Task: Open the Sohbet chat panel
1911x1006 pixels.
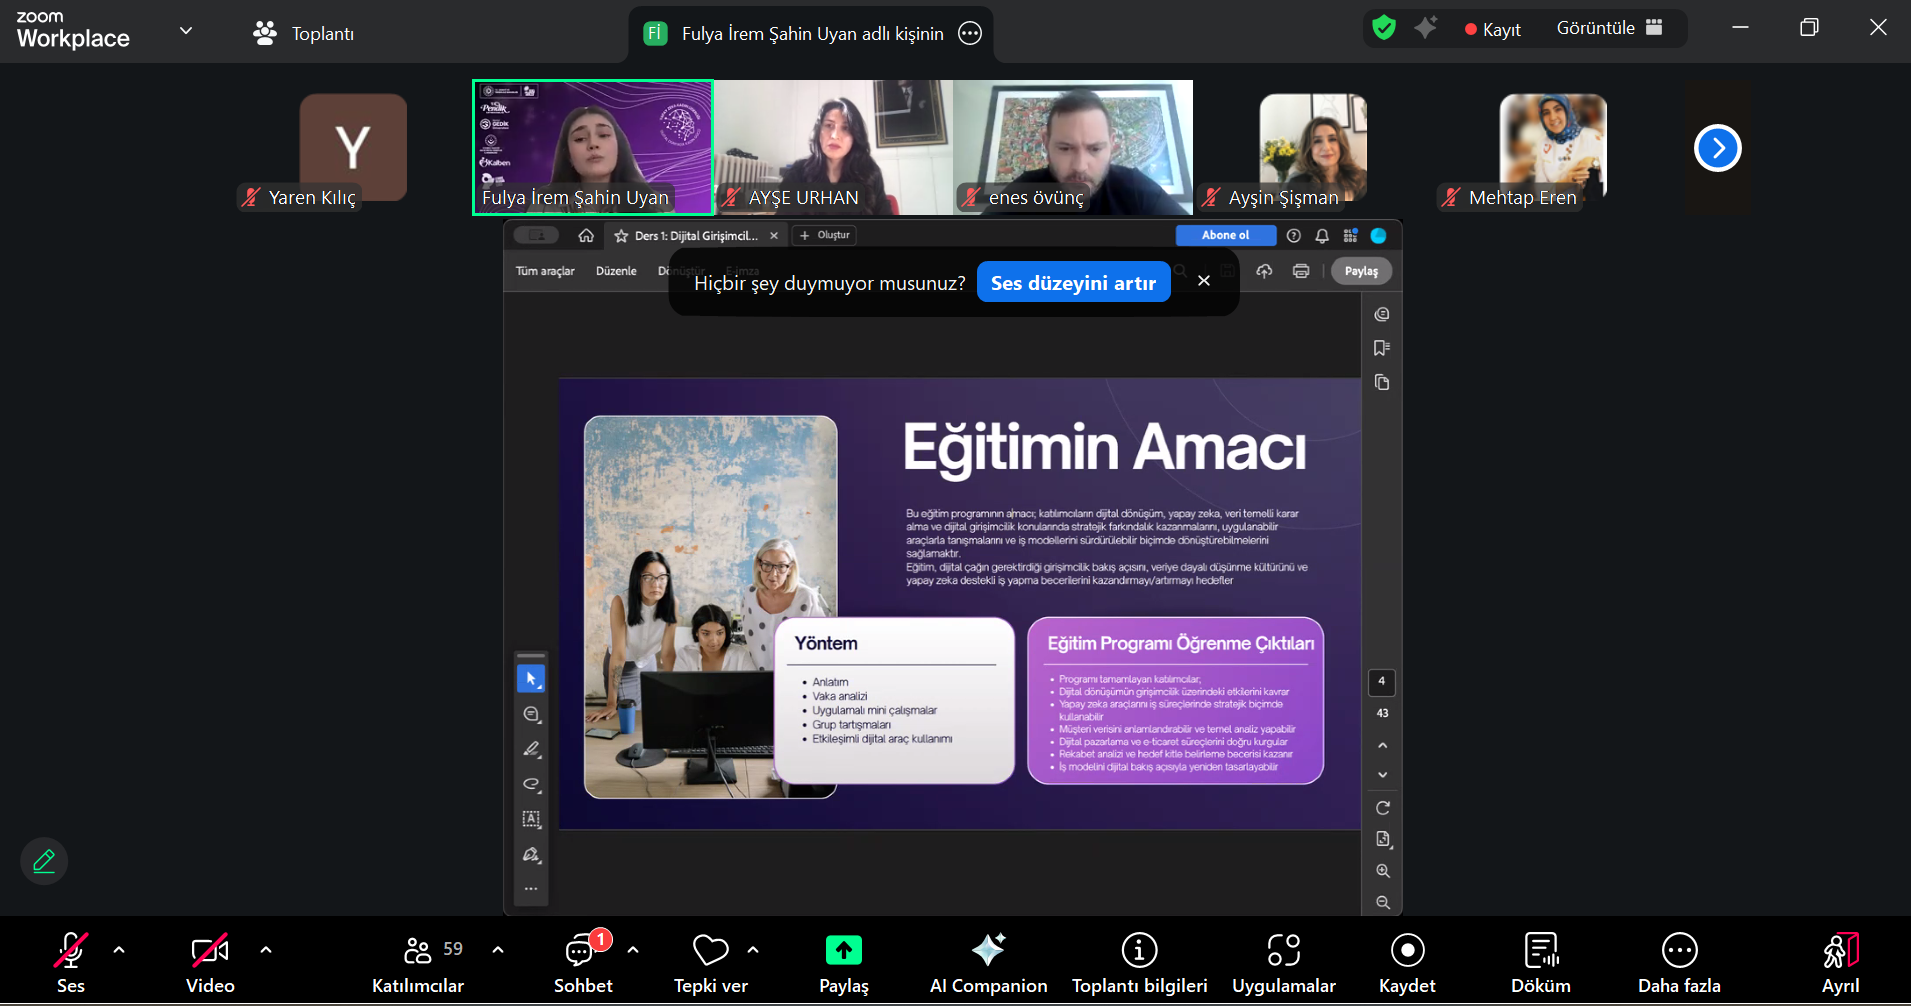Action: pos(583,963)
